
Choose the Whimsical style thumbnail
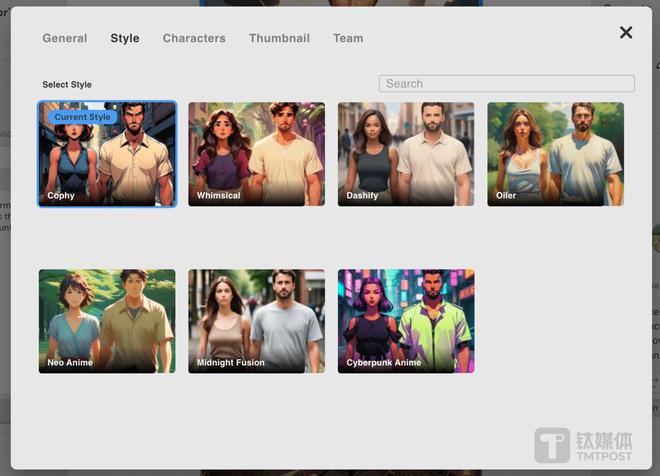pos(256,154)
